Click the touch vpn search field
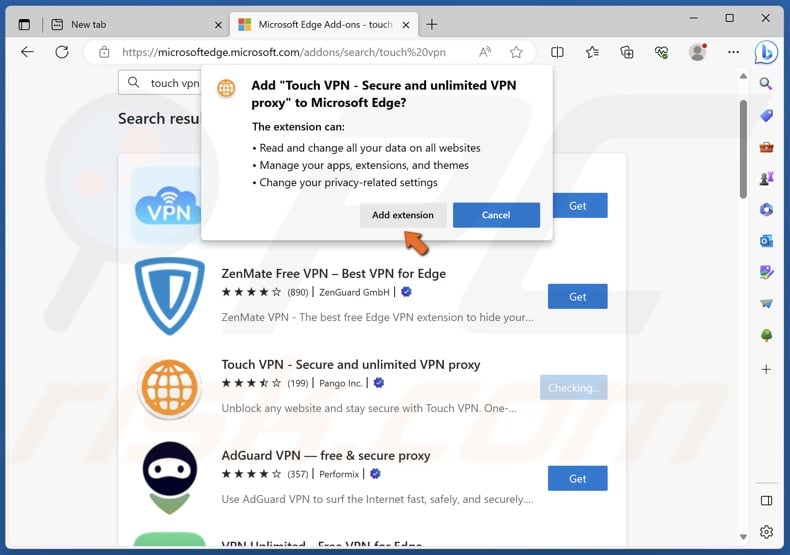 160,83
